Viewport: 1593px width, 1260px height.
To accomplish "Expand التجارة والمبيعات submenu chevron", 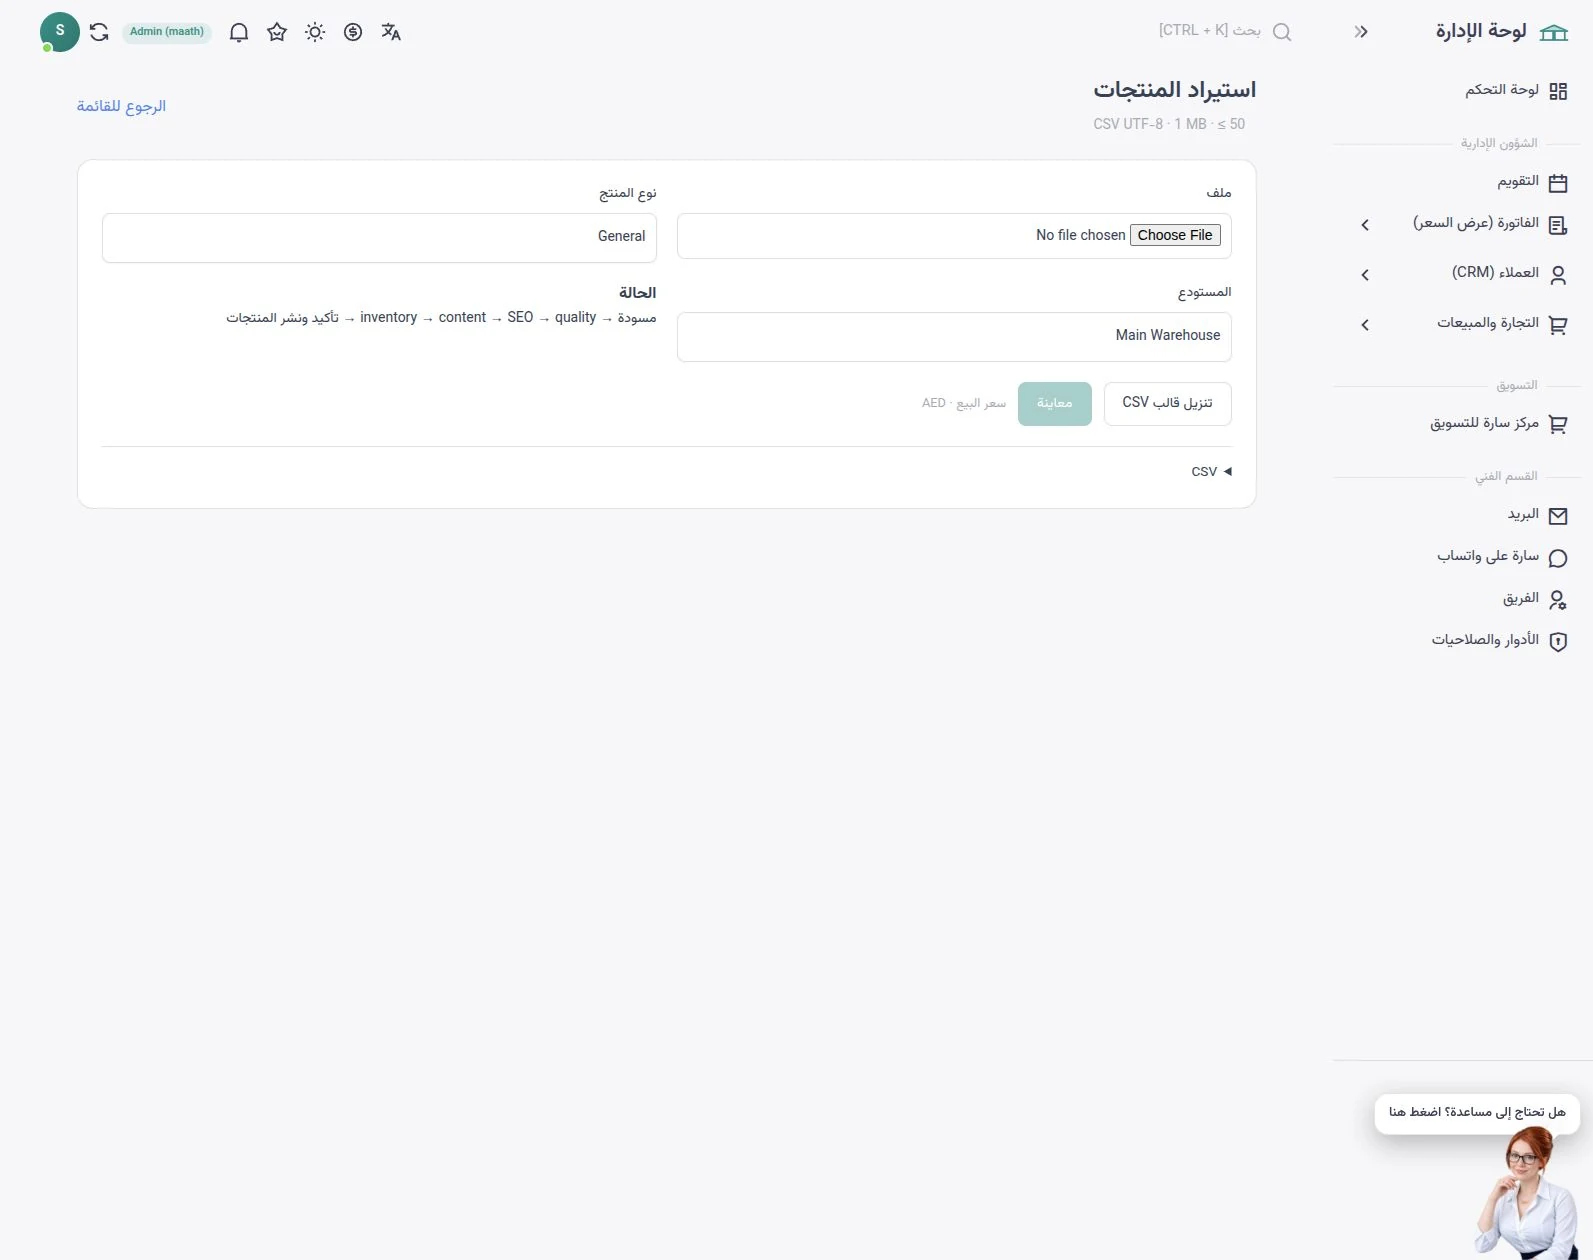I will [1365, 325].
